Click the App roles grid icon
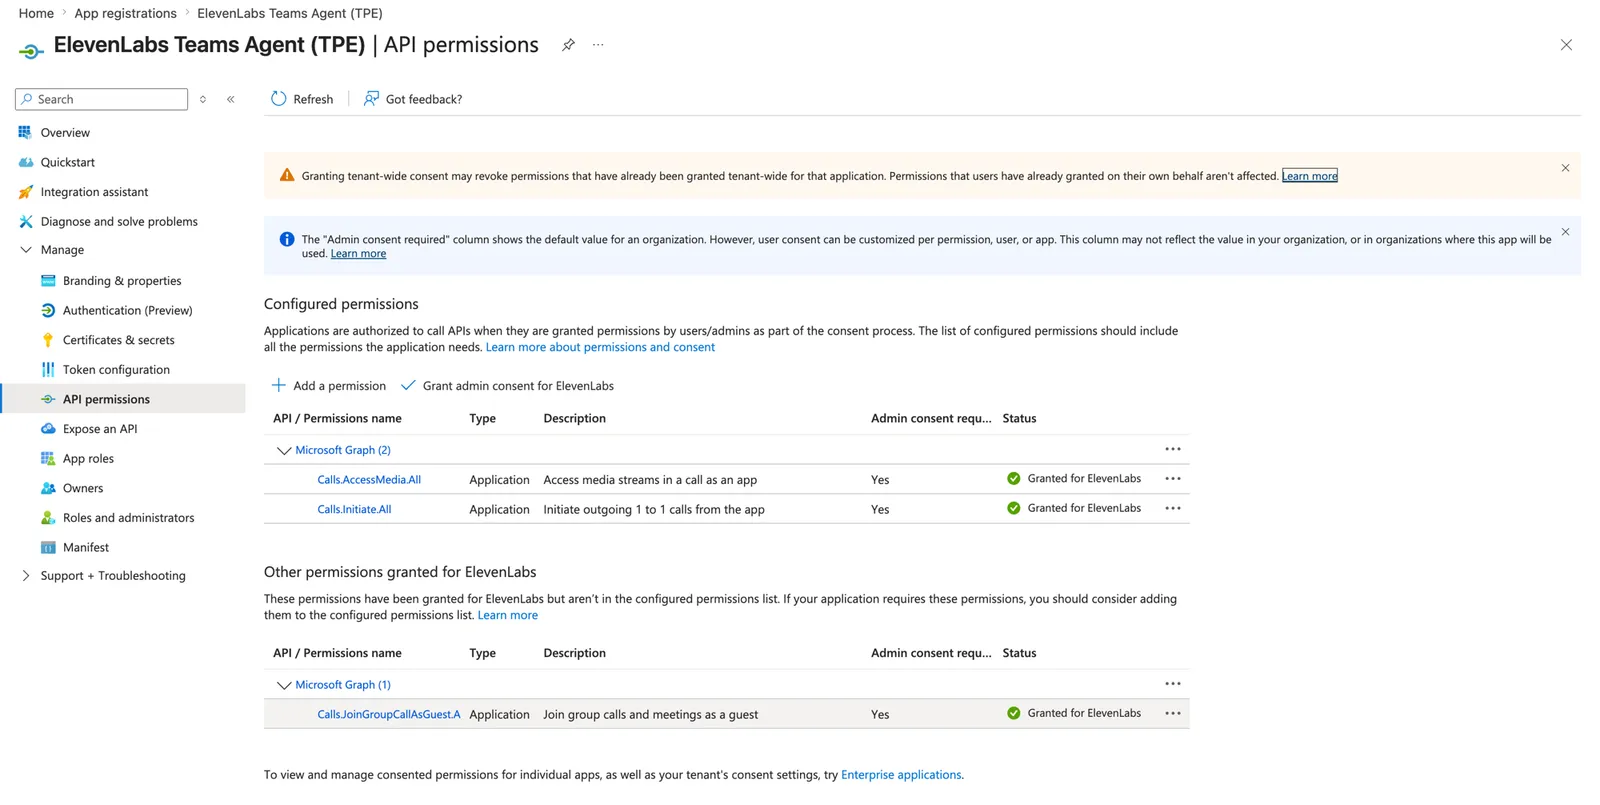 (x=48, y=458)
